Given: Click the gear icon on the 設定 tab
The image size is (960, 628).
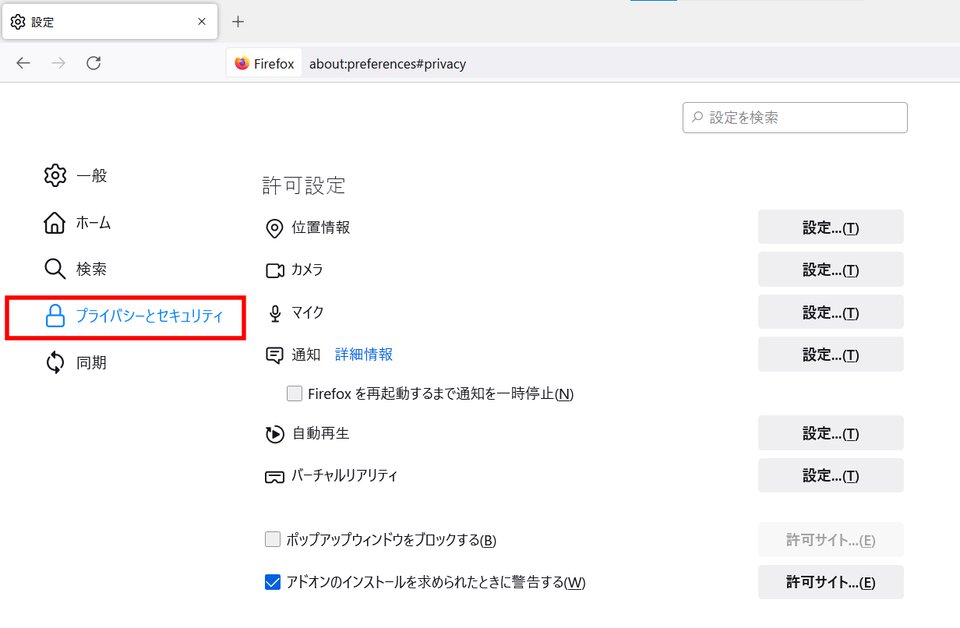Looking at the screenshot, I should tap(18, 22).
